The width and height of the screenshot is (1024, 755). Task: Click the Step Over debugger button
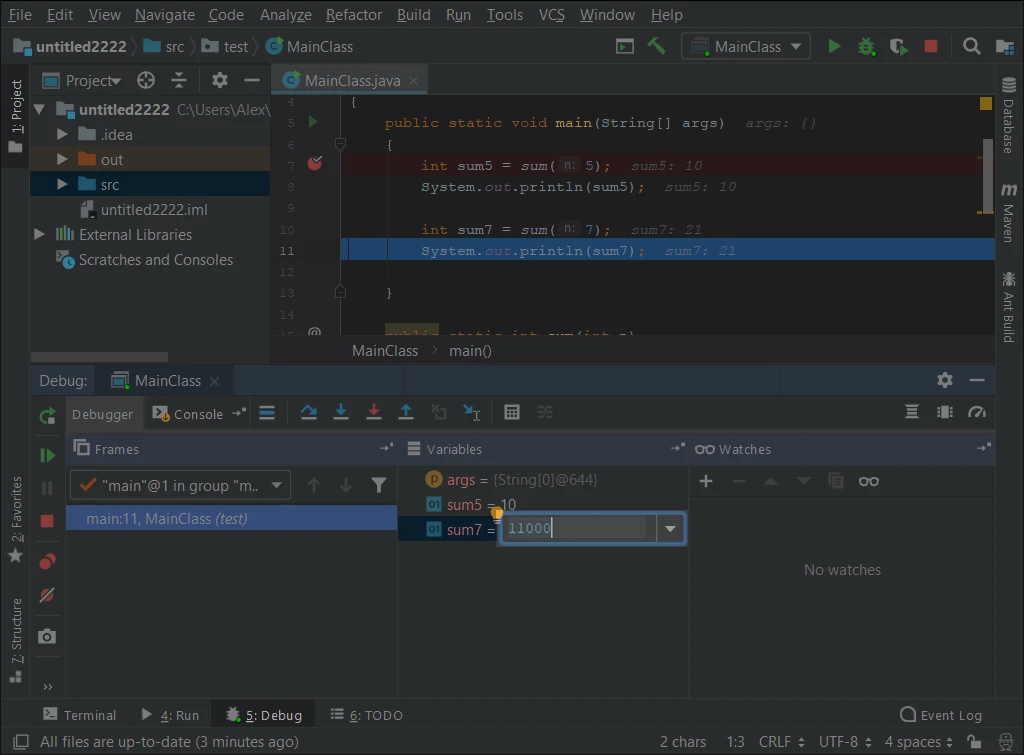pyautogui.click(x=308, y=412)
